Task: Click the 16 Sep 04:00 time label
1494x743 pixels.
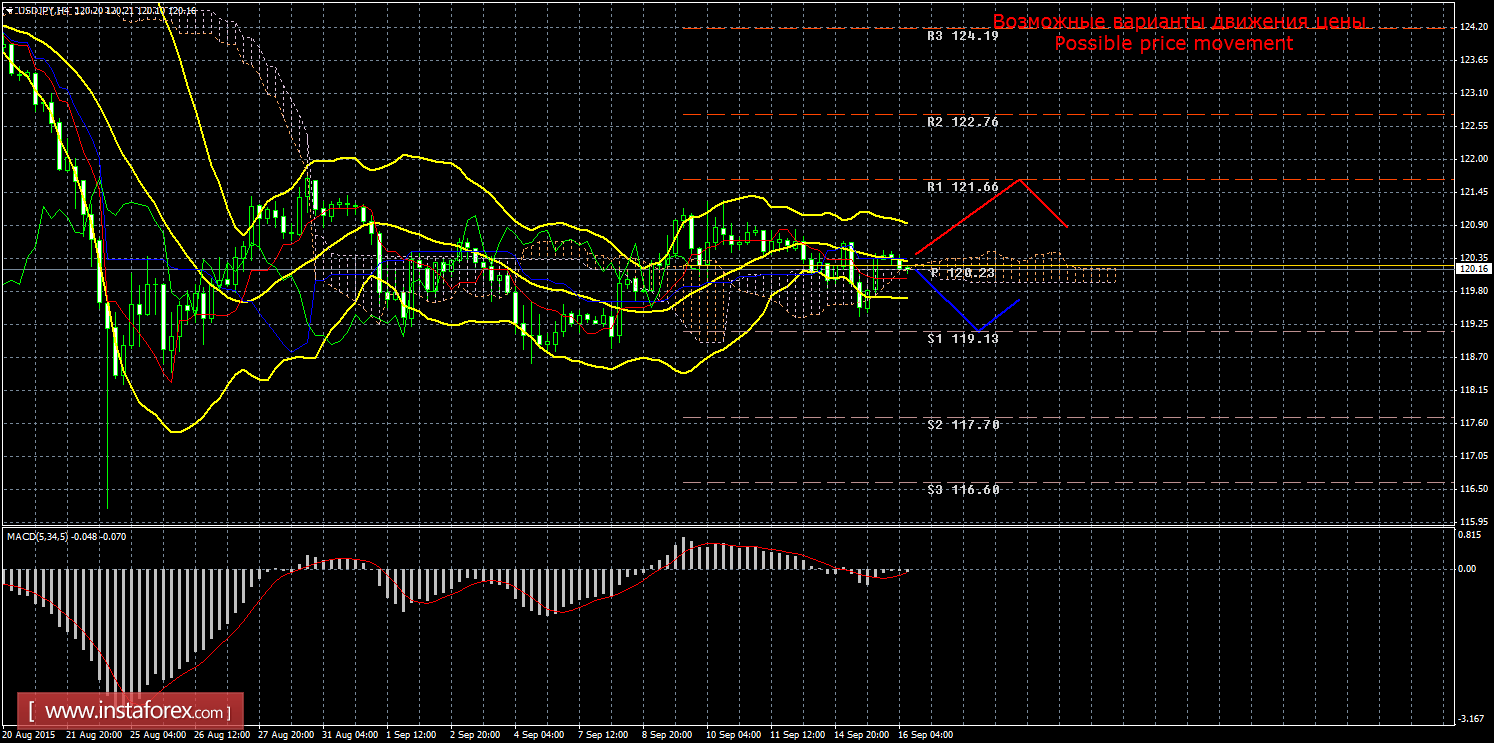Action: pyautogui.click(x=925, y=735)
